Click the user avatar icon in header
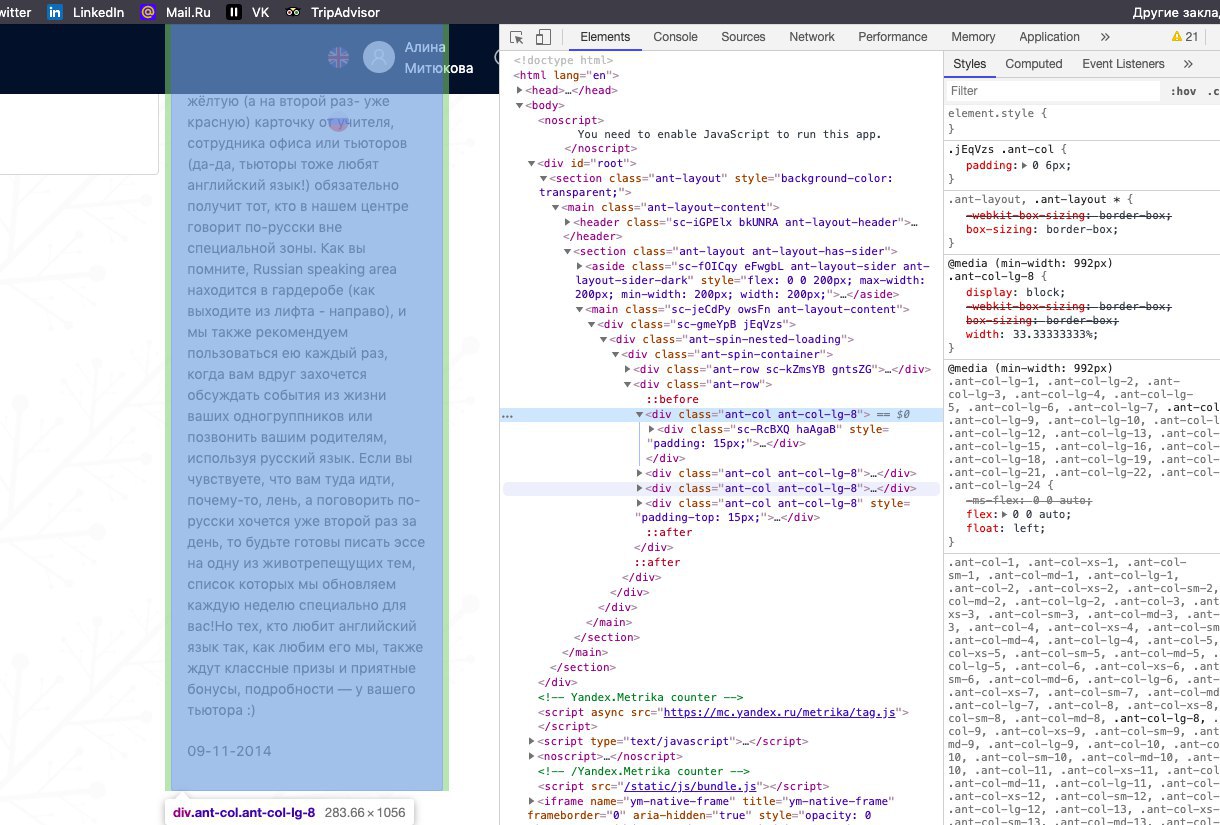The image size is (1220, 825). (379, 57)
